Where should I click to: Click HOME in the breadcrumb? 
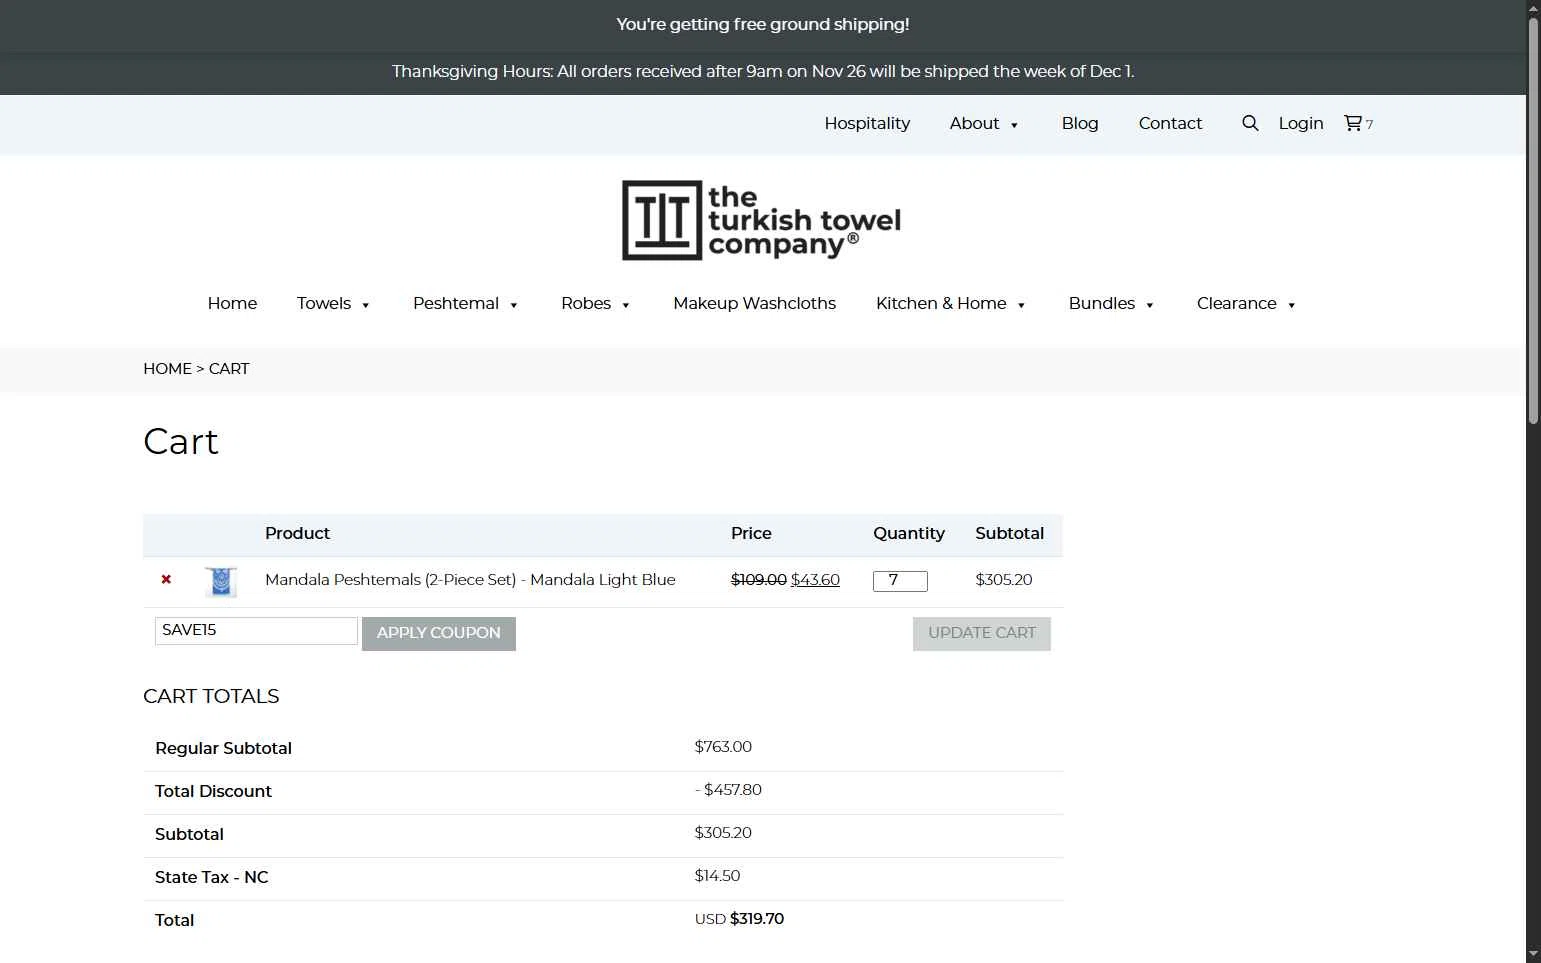(167, 368)
